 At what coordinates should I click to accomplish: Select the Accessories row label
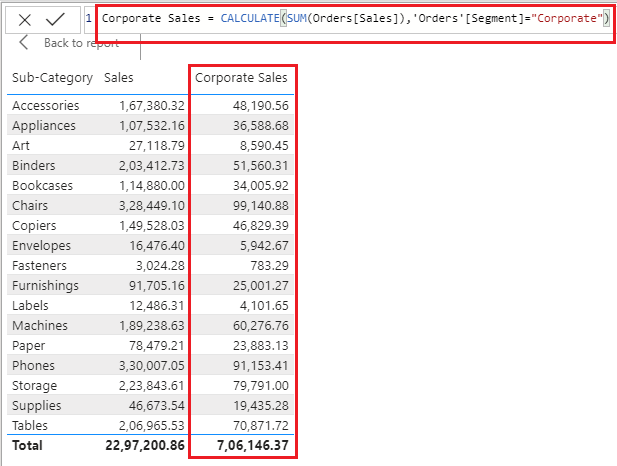(45, 105)
